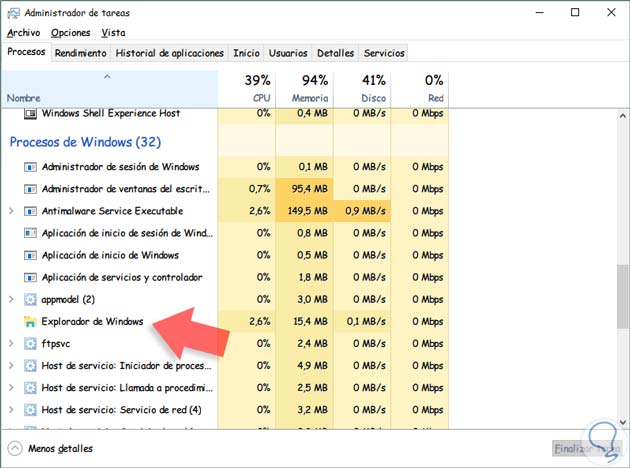Click the Task Manager title bar icon
This screenshot has width=630, height=468.
pos(13,13)
